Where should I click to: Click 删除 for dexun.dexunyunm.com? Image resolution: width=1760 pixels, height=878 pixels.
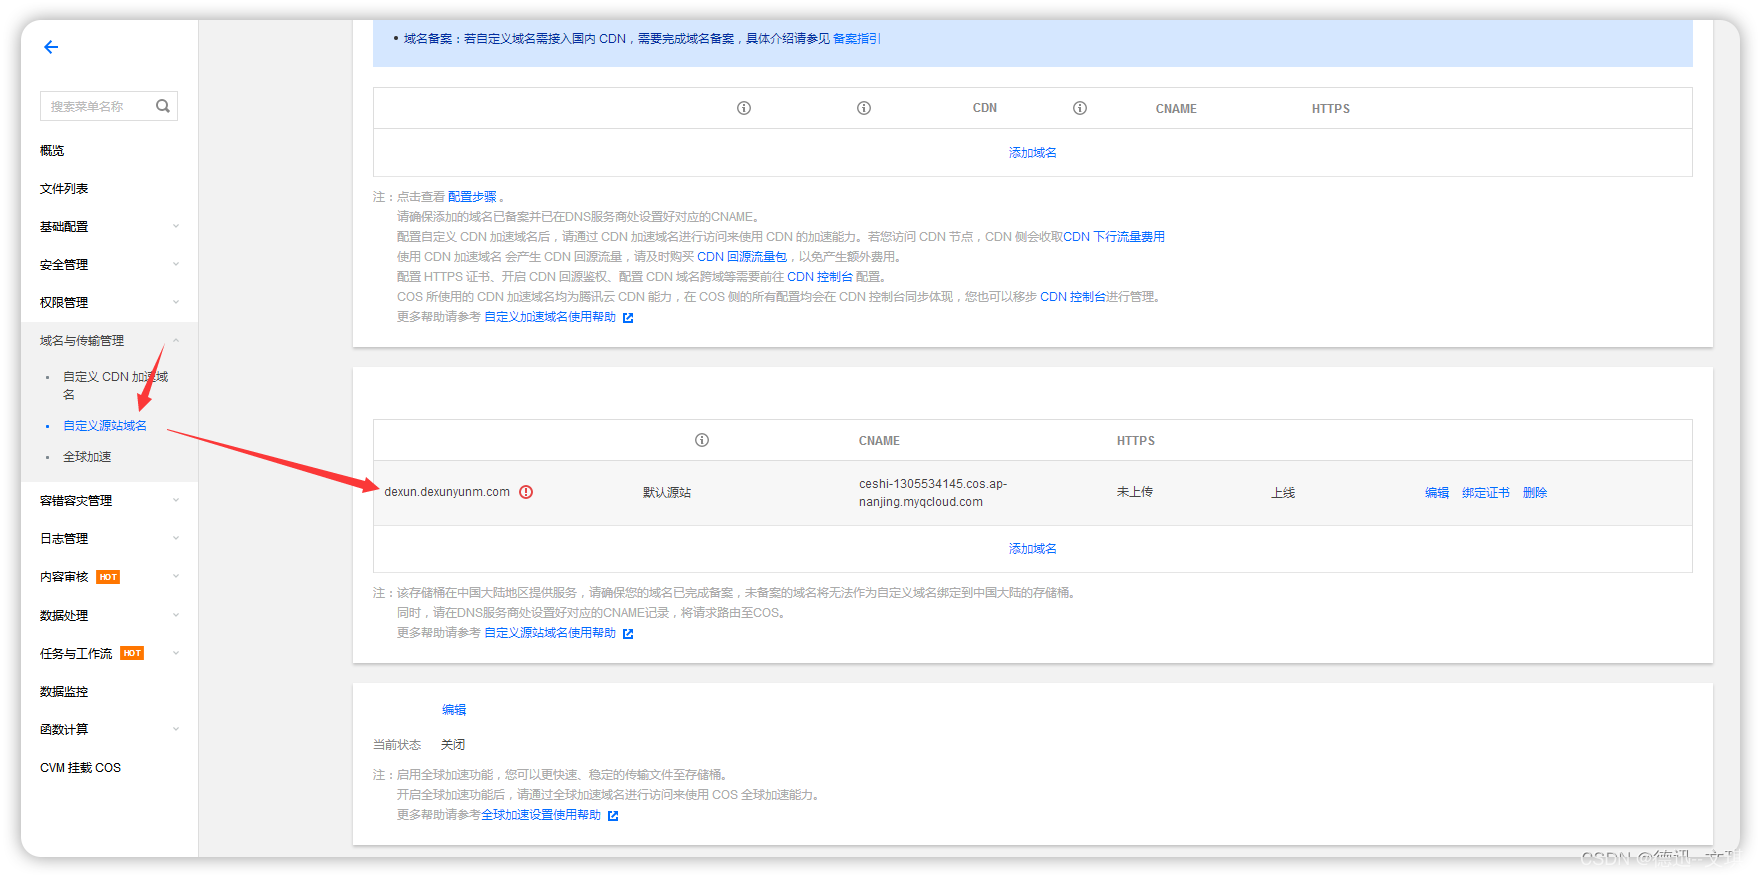[1535, 493]
